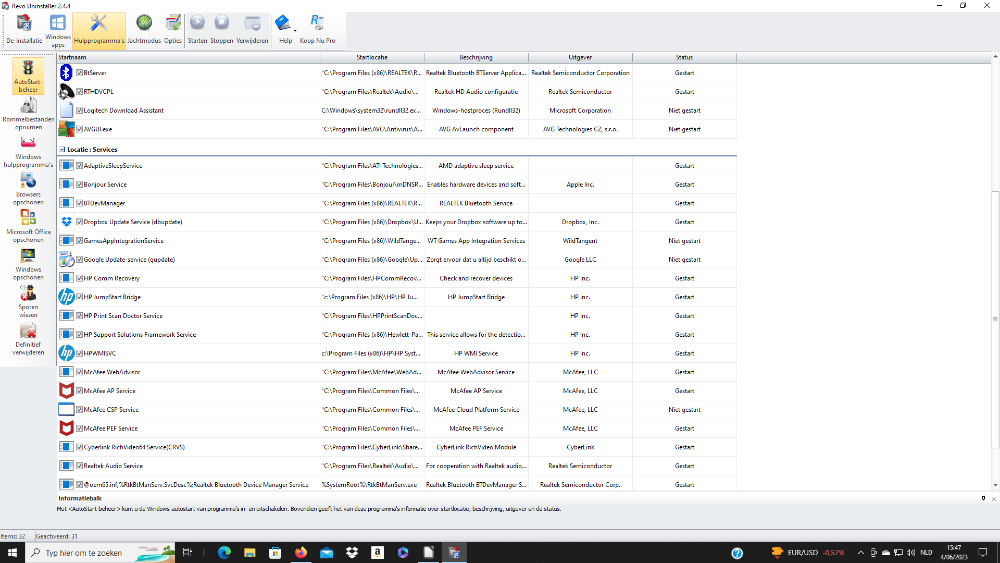Open the Windows apps section
Screen dimensions: 1000x563
(x=58, y=29)
